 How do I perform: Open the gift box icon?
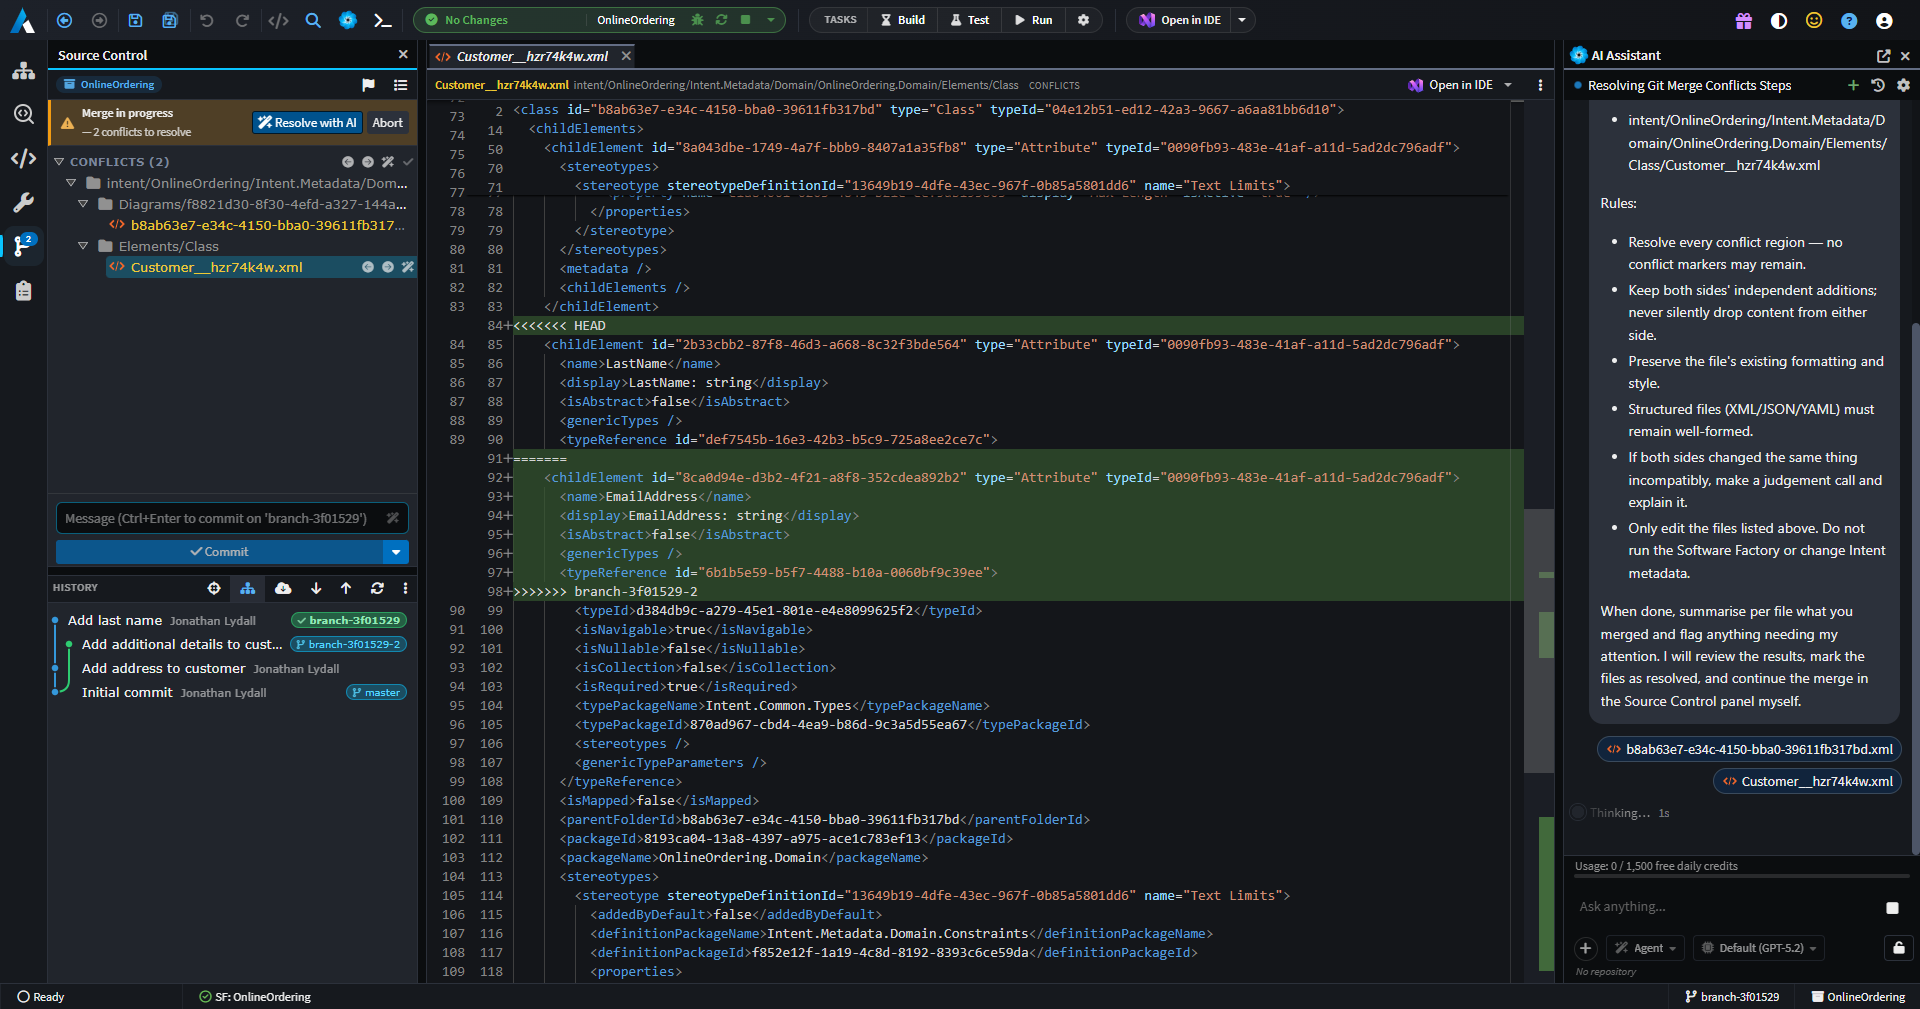(1744, 20)
